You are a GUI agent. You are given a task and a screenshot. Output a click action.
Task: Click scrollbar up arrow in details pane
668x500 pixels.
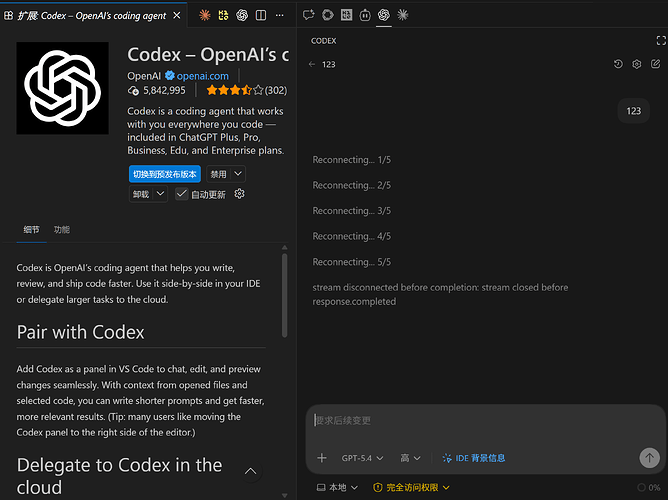pyautogui.click(x=284, y=247)
